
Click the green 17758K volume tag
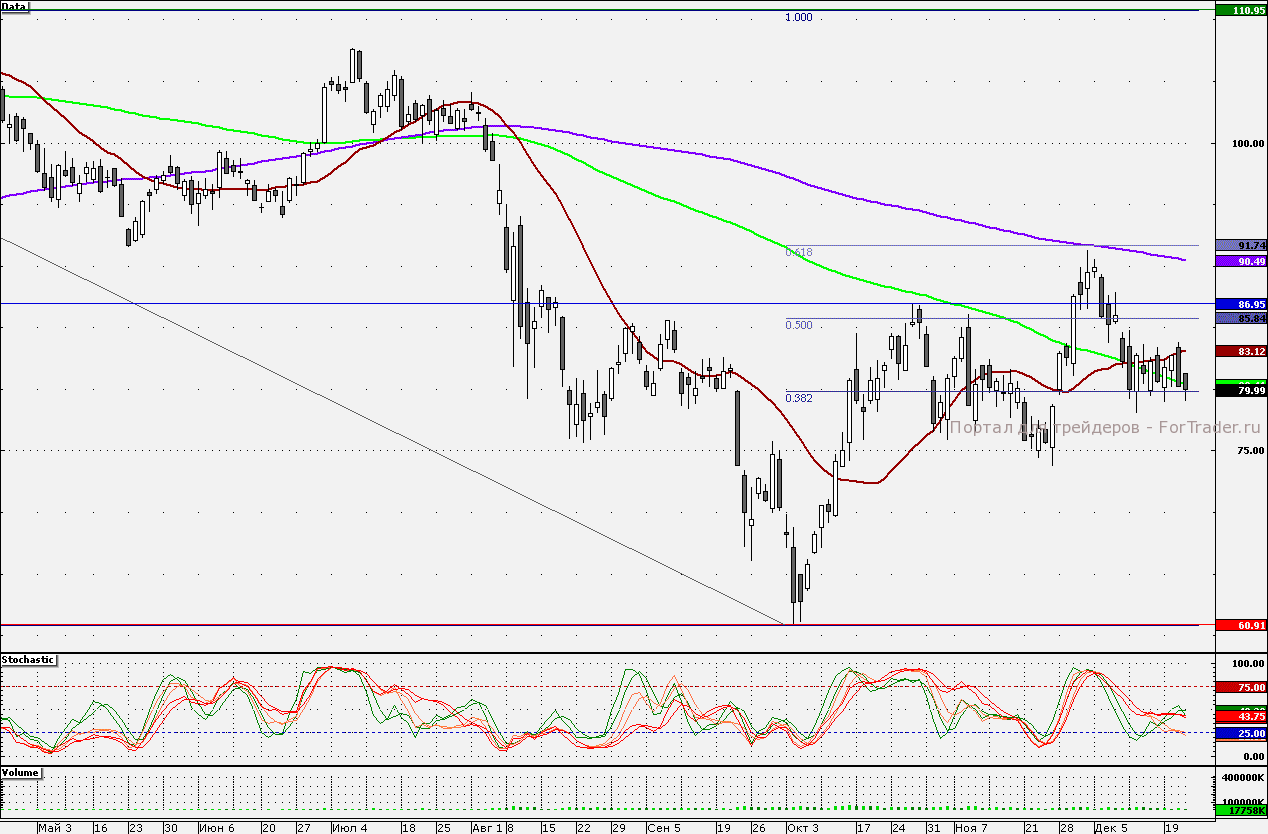(x=1240, y=810)
